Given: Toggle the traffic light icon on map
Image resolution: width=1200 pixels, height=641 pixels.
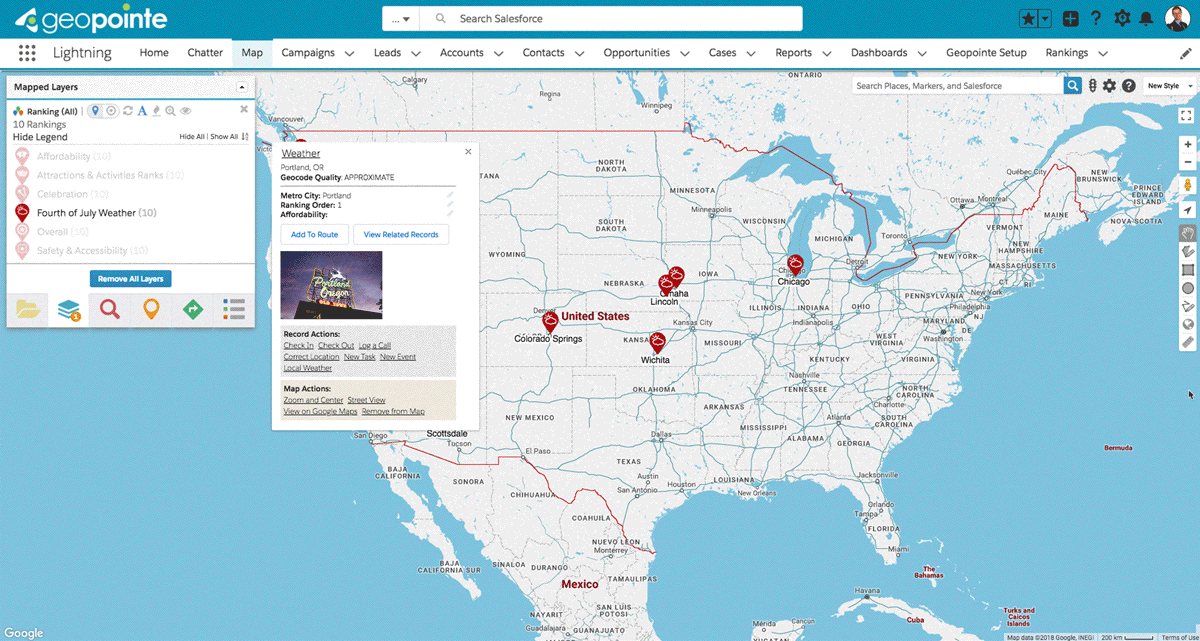Looking at the screenshot, I should (x=1093, y=86).
